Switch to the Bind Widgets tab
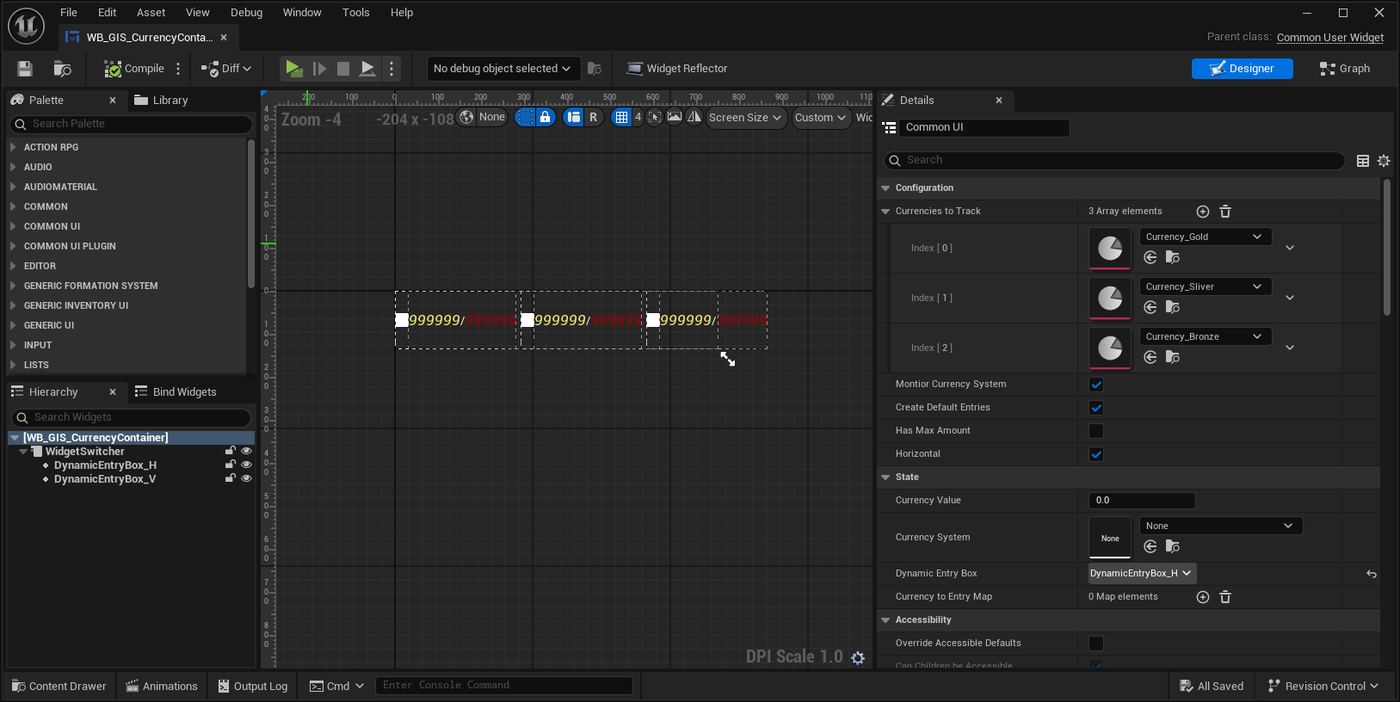This screenshot has height=702, width=1400. [x=175, y=392]
